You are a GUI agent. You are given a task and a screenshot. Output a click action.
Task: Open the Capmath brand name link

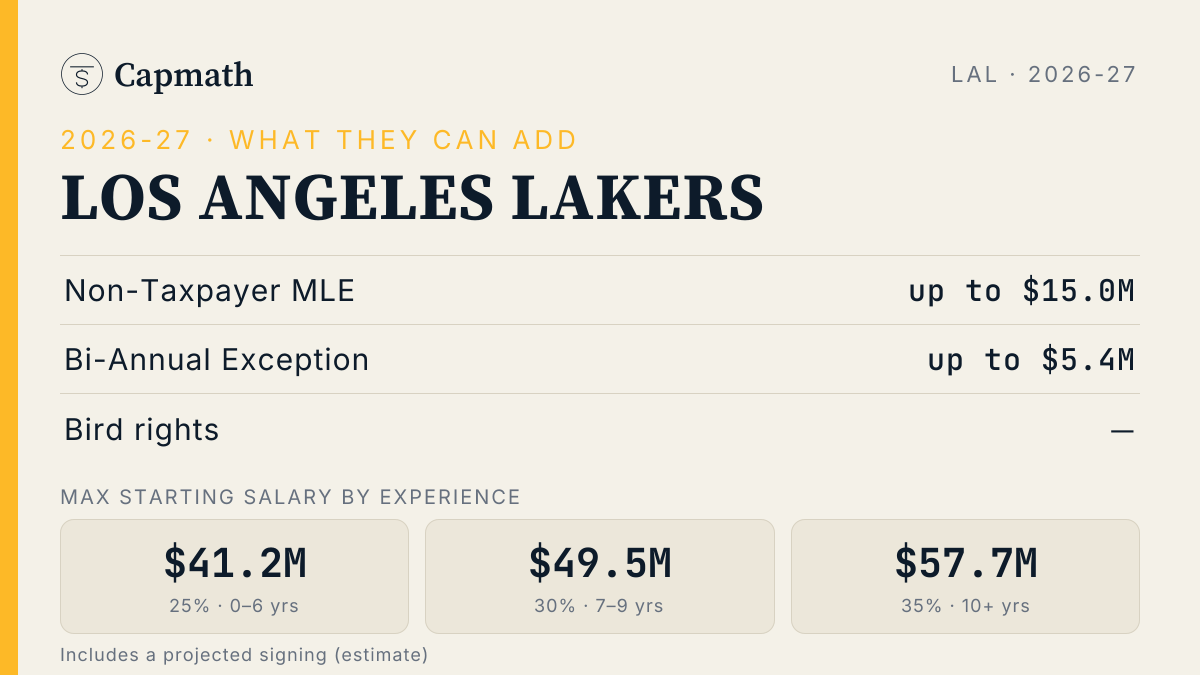pos(184,75)
